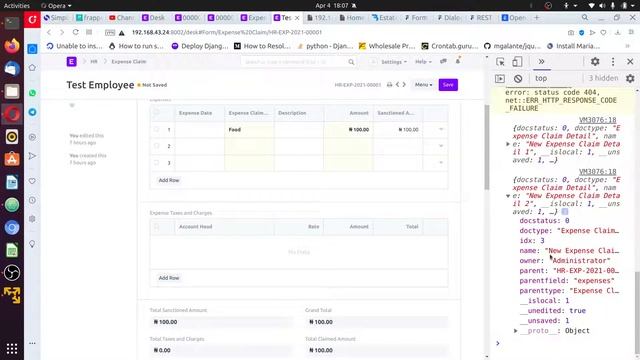
Task: Collapse the second Expense Claim Detail console object
Action: point(508,196)
